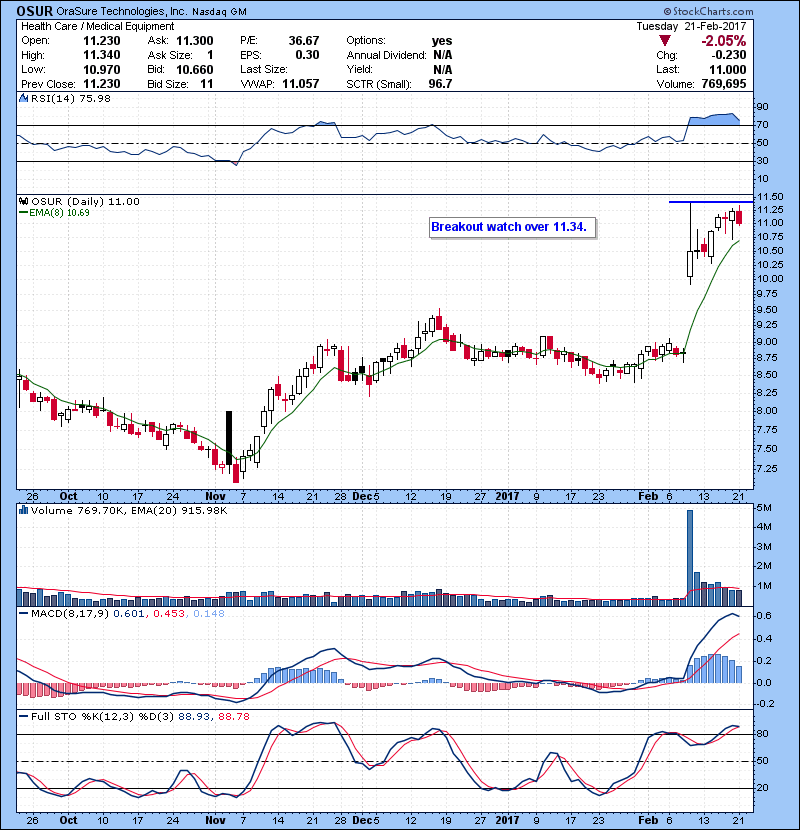Click the Chg value -0.230

(729, 55)
